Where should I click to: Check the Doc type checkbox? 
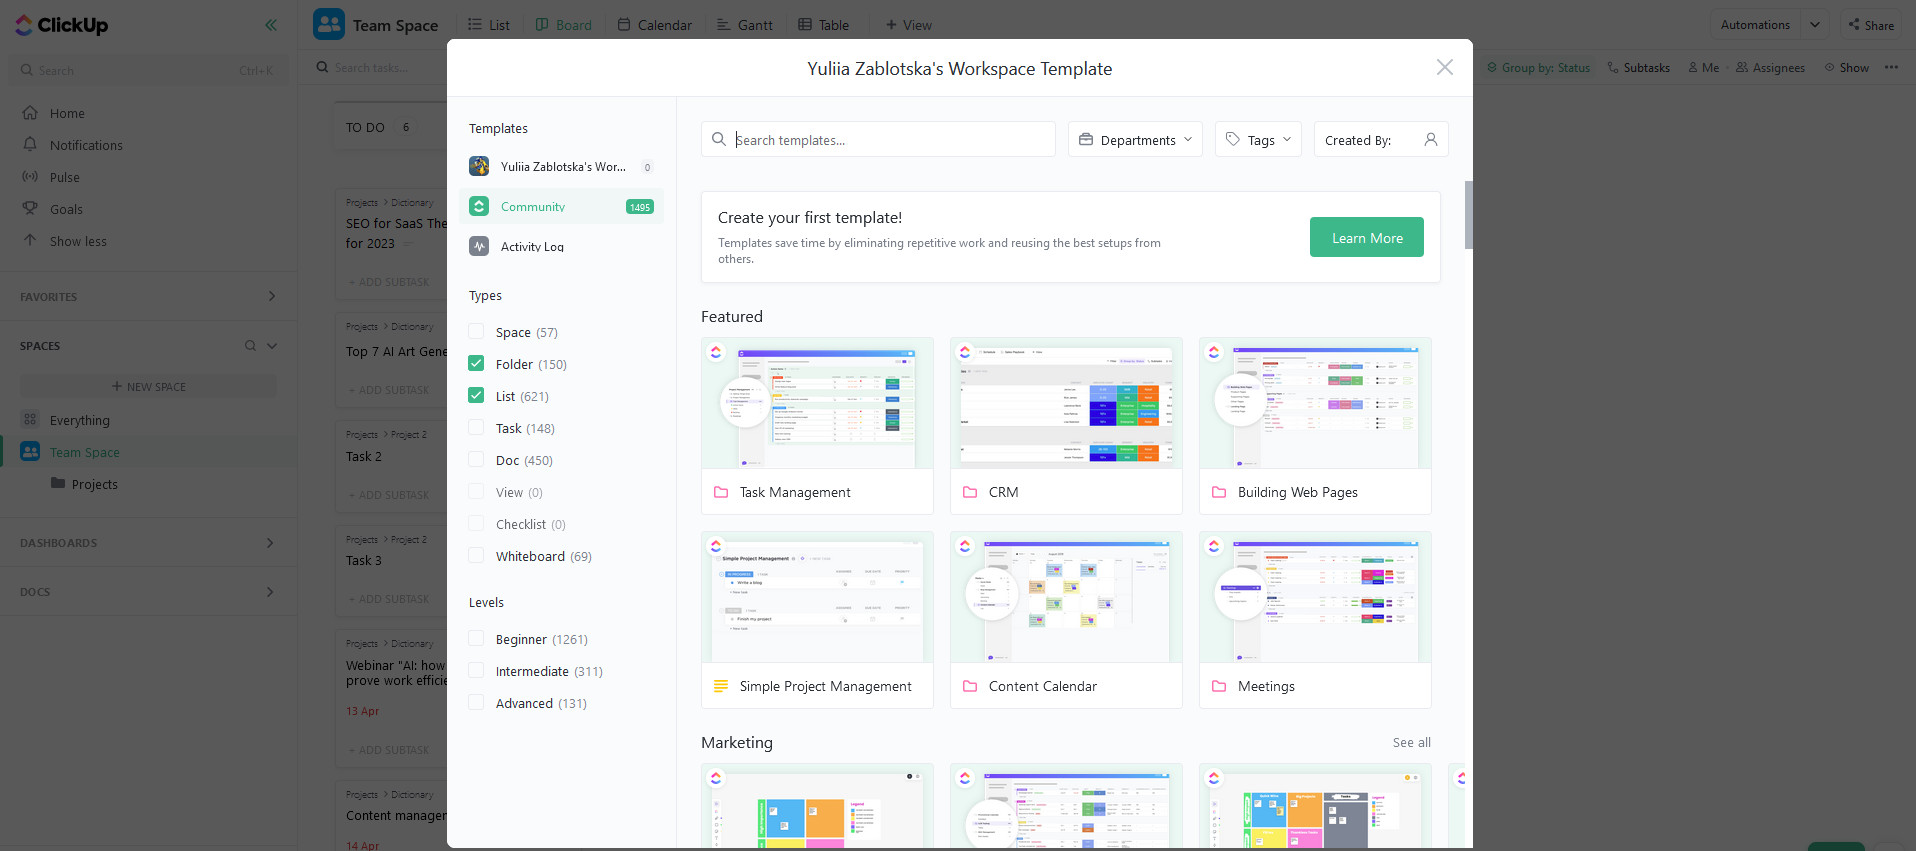476,459
